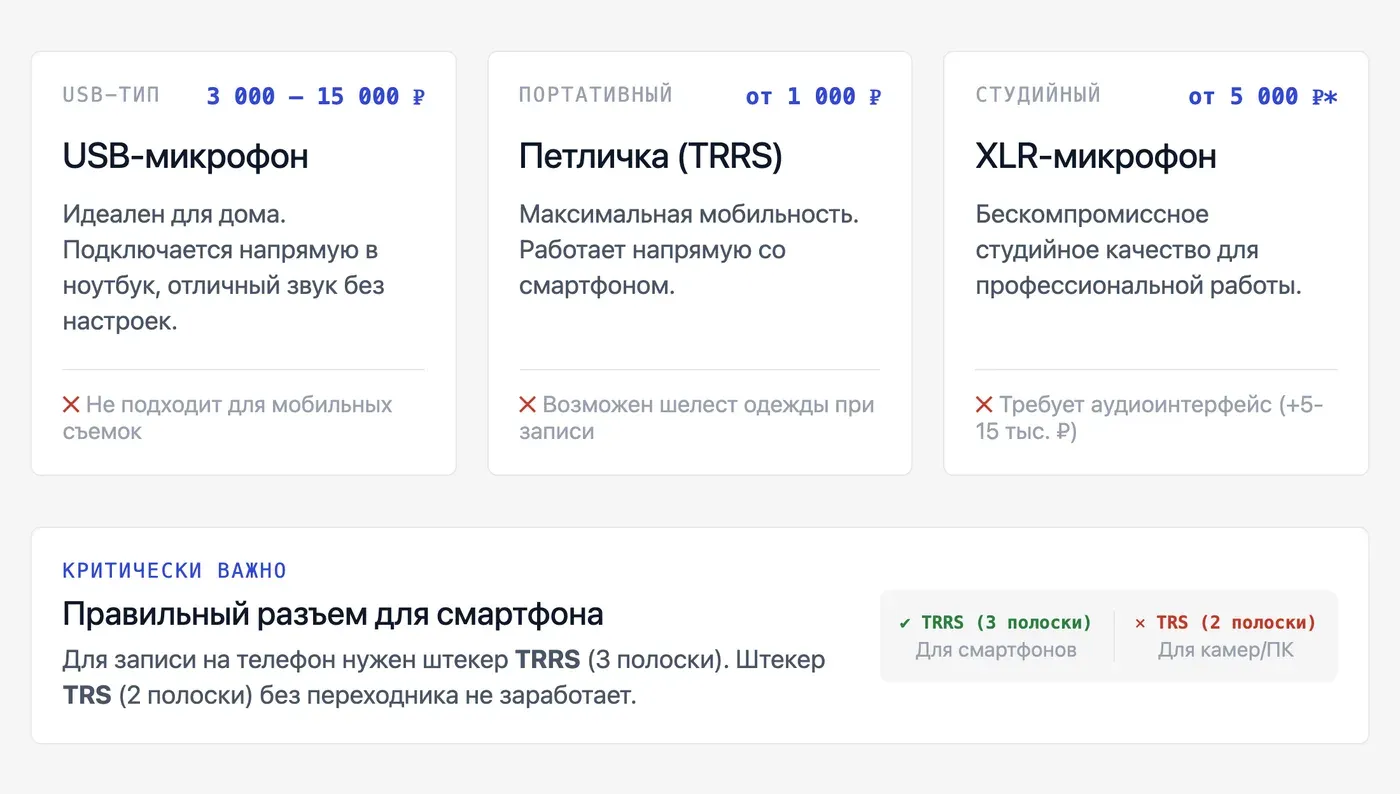Click the red cross next to "Не подходит для мобильных"
The height and width of the screenshot is (794, 1400).
click(71, 405)
